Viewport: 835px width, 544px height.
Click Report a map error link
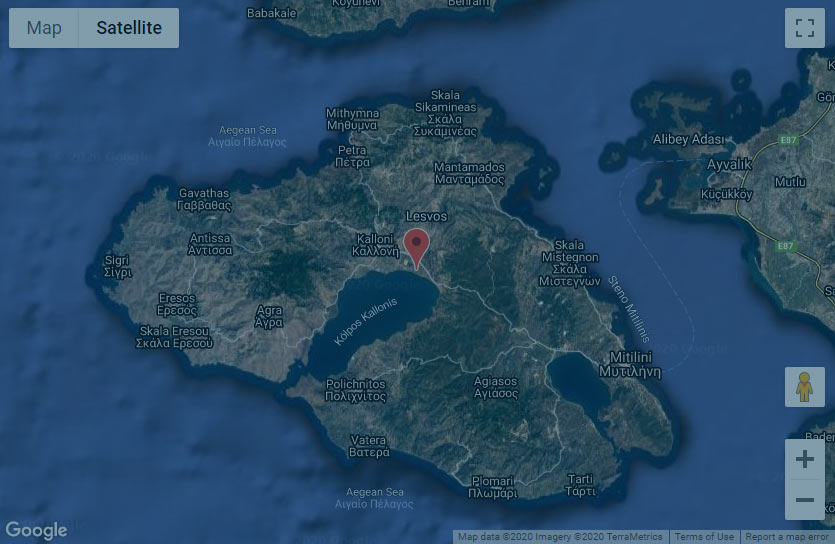[x=787, y=537]
